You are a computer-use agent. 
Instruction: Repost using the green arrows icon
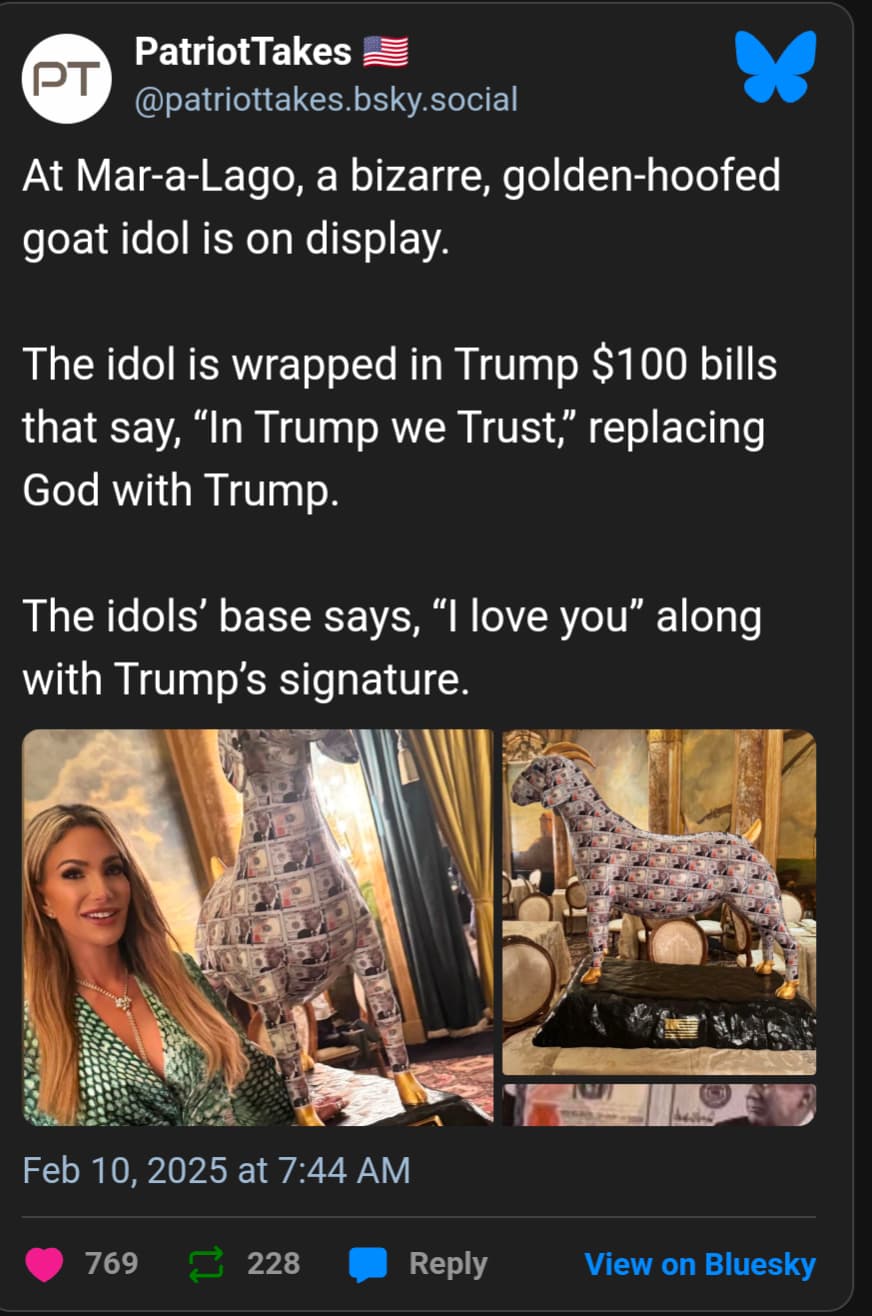[x=205, y=1264]
